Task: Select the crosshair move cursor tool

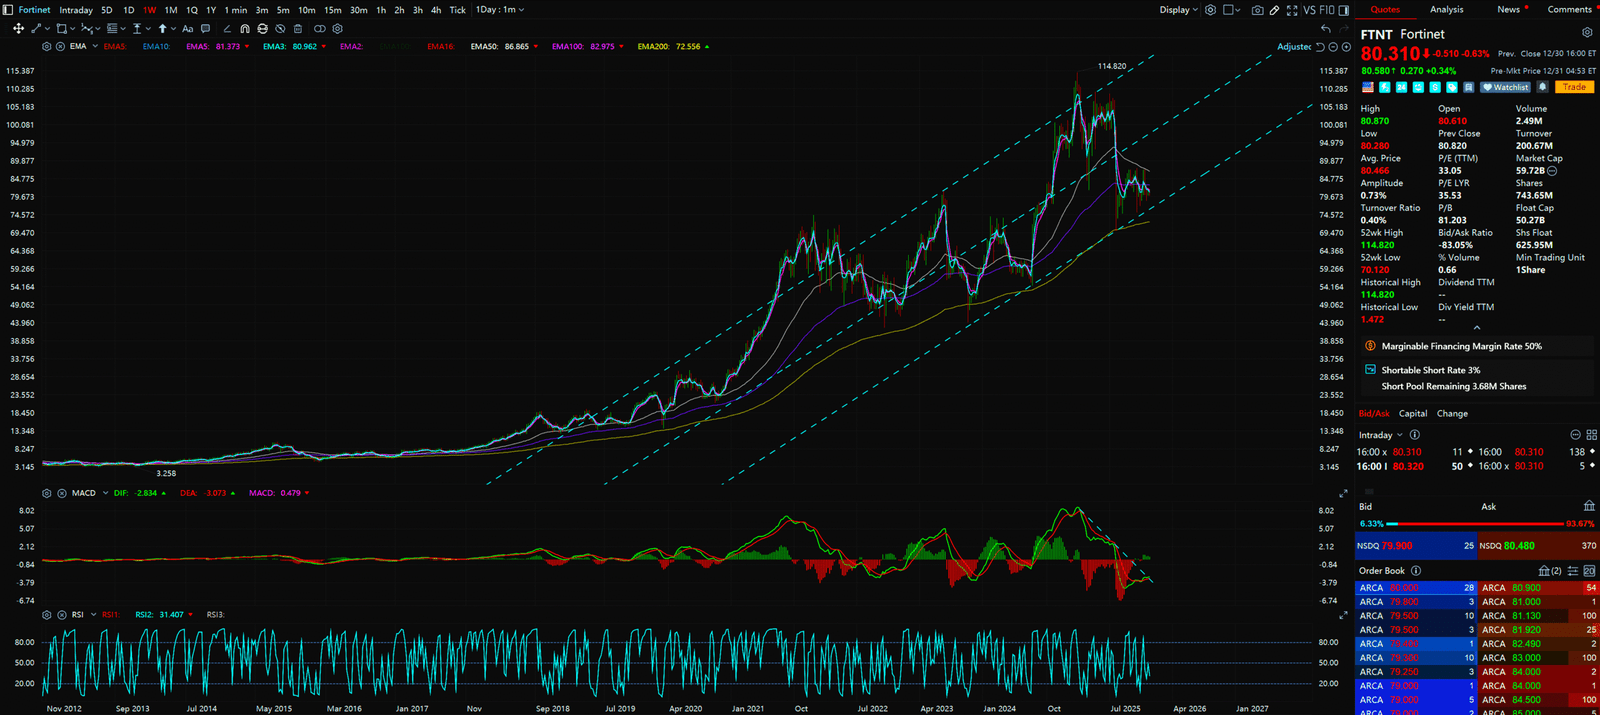Action: pyautogui.click(x=18, y=29)
